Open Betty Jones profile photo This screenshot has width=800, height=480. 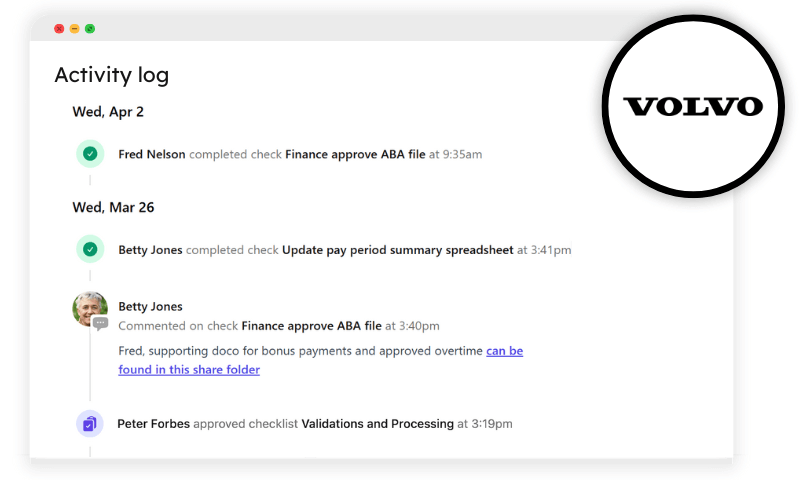pyautogui.click(x=90, y=309)
